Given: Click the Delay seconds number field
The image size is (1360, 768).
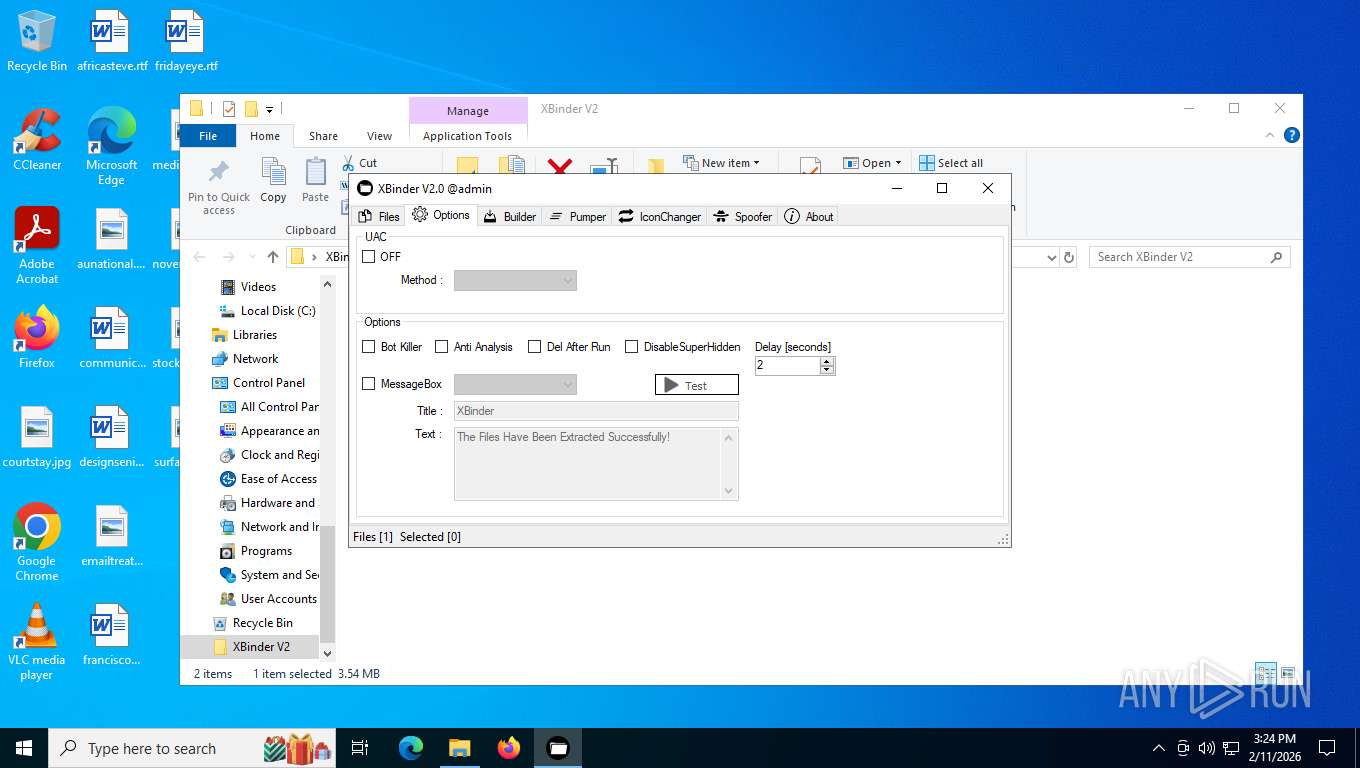Looking at the screenshot, I should pos(787,366).
